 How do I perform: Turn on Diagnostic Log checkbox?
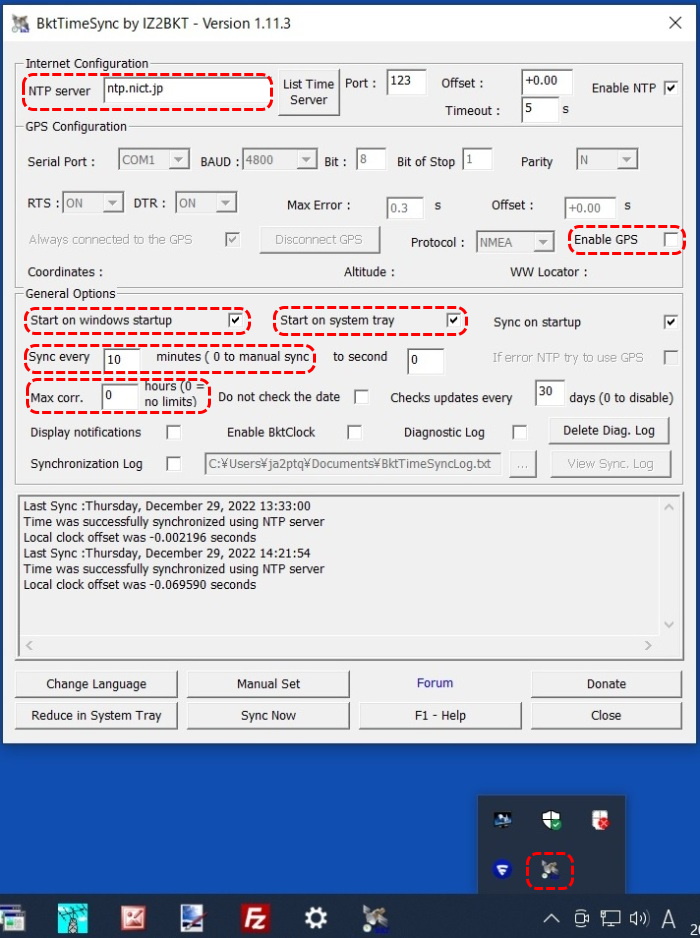click(x=519, y=433)
